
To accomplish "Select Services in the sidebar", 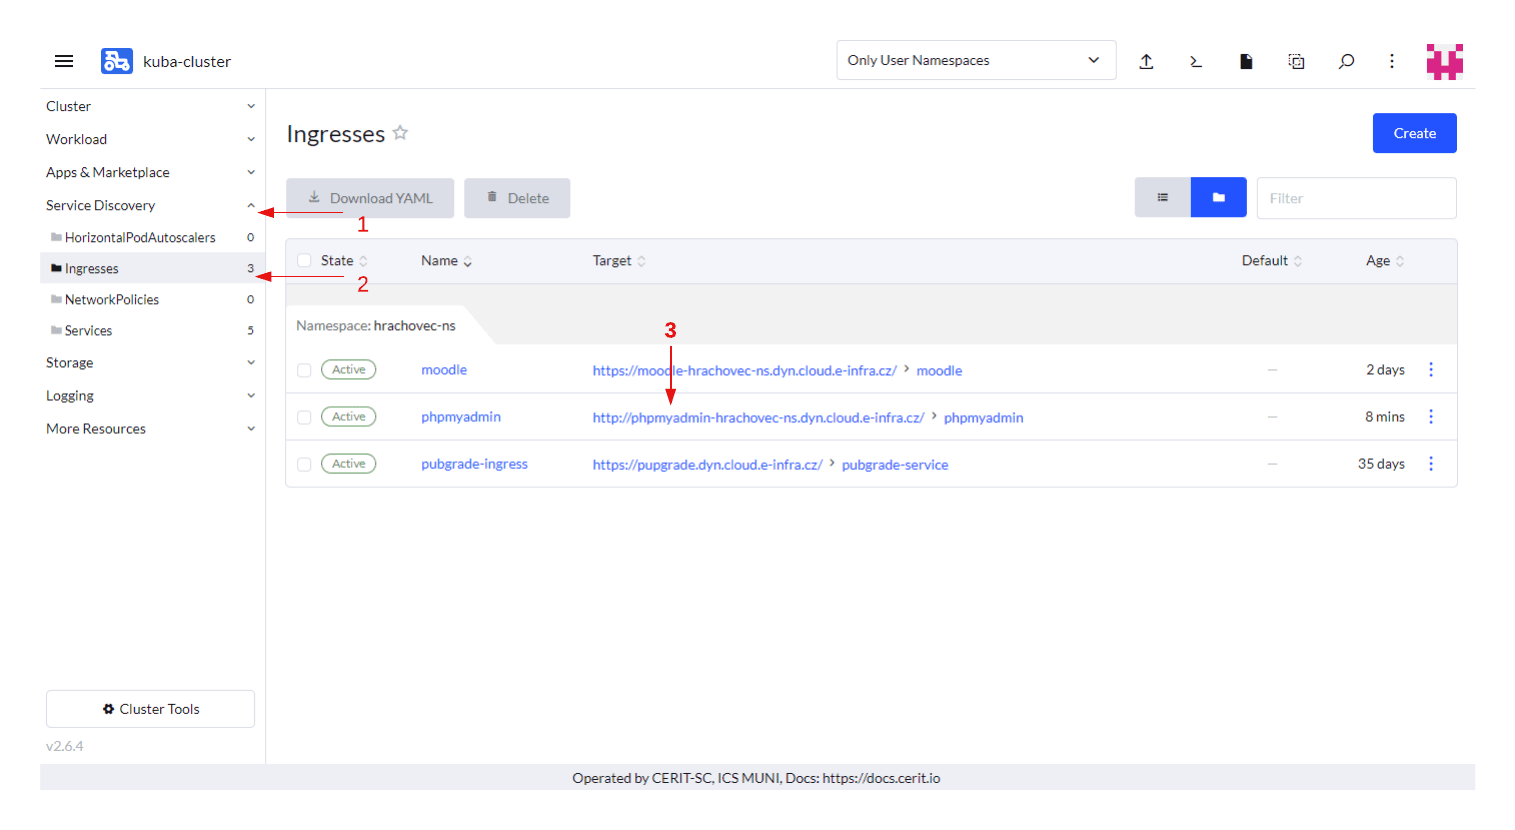I will [88, 331].
